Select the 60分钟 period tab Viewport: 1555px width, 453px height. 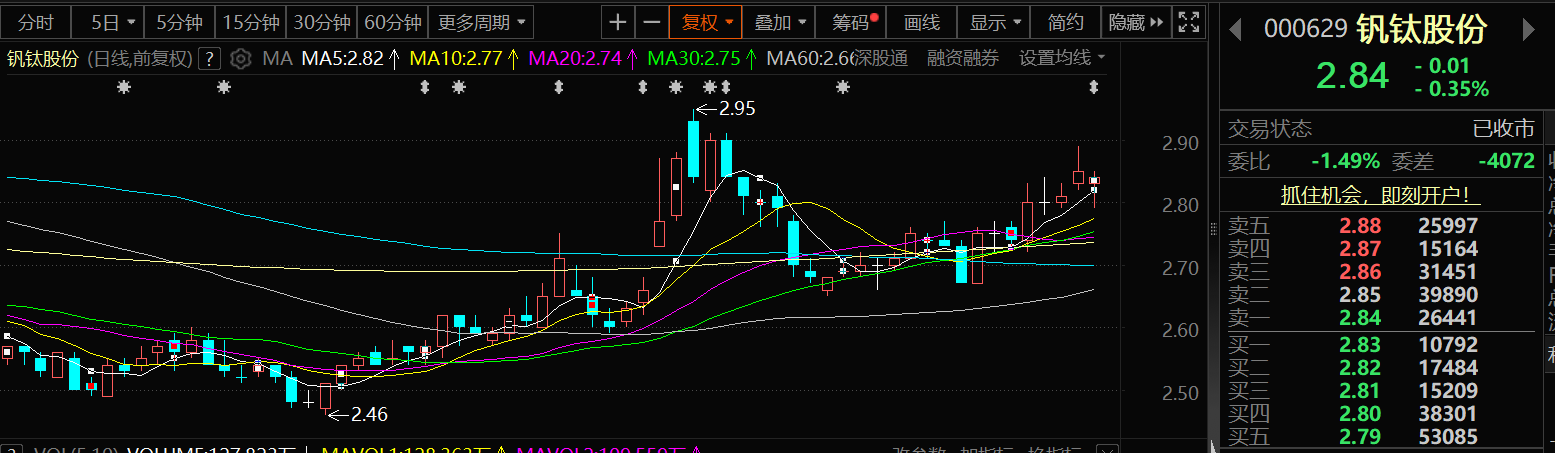393,22
